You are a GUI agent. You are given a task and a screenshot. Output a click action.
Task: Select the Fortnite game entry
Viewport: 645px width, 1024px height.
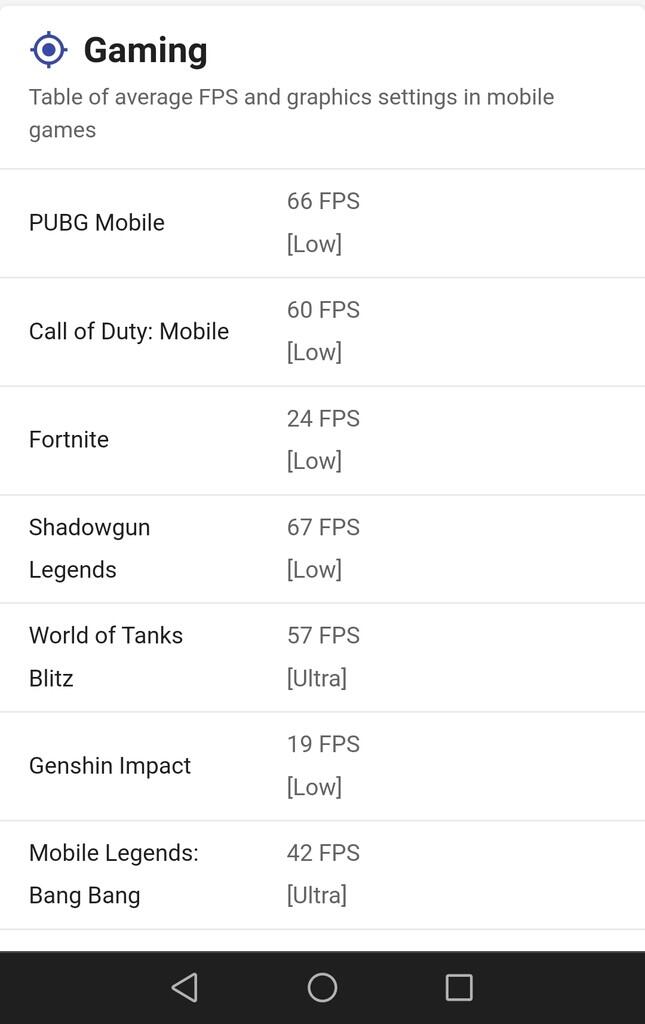coord(69,440)
